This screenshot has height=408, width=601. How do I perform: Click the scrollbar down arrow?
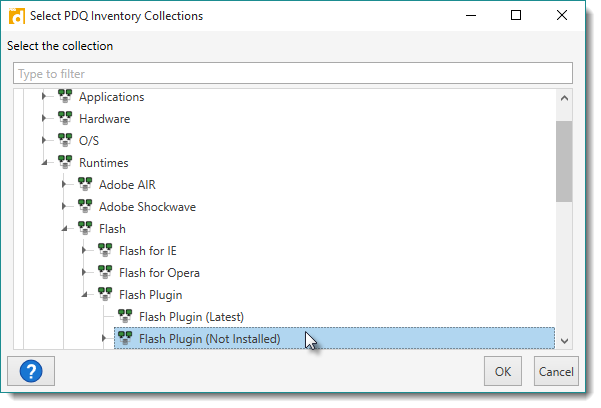[x=565, y=340]
